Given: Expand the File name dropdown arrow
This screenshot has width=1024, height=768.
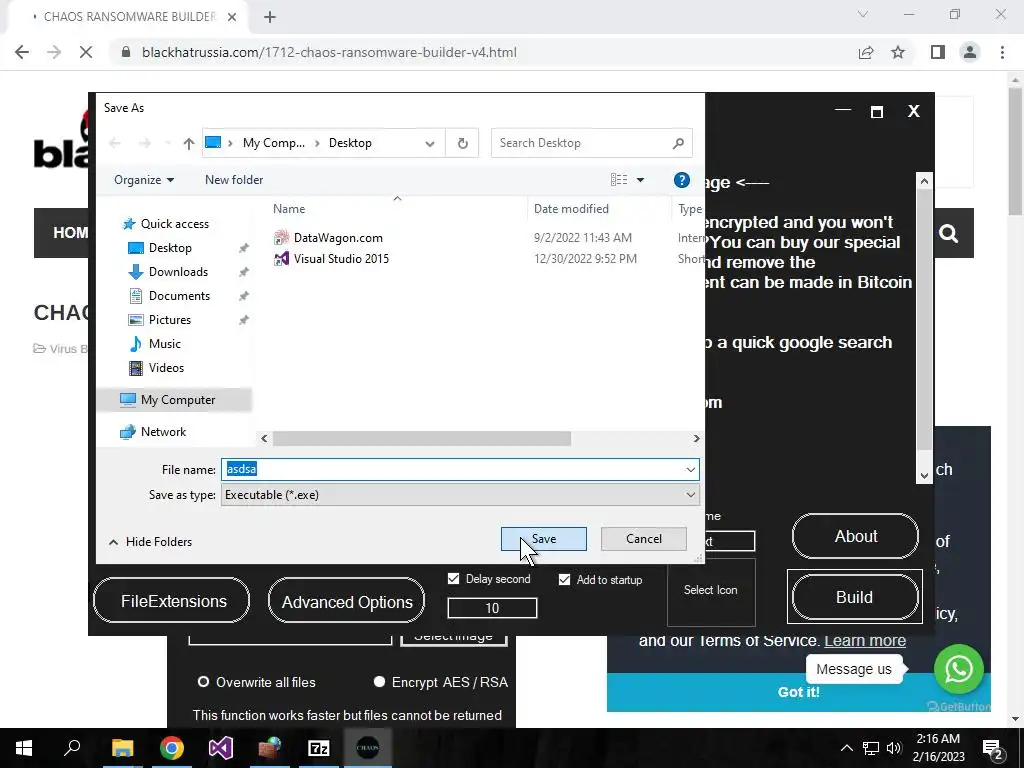Looking at the screenshot, I should coord(690,470).
